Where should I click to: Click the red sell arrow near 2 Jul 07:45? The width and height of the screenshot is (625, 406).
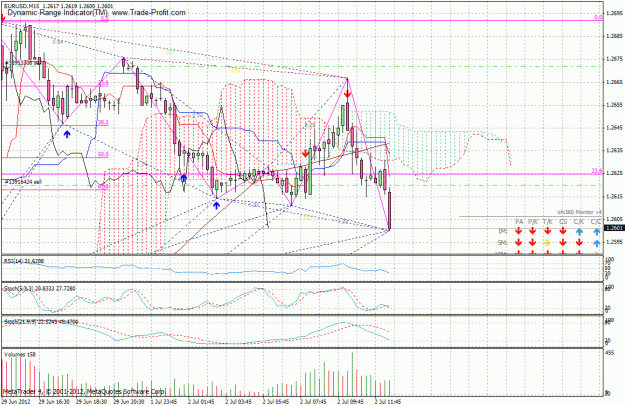pos(305,153)
